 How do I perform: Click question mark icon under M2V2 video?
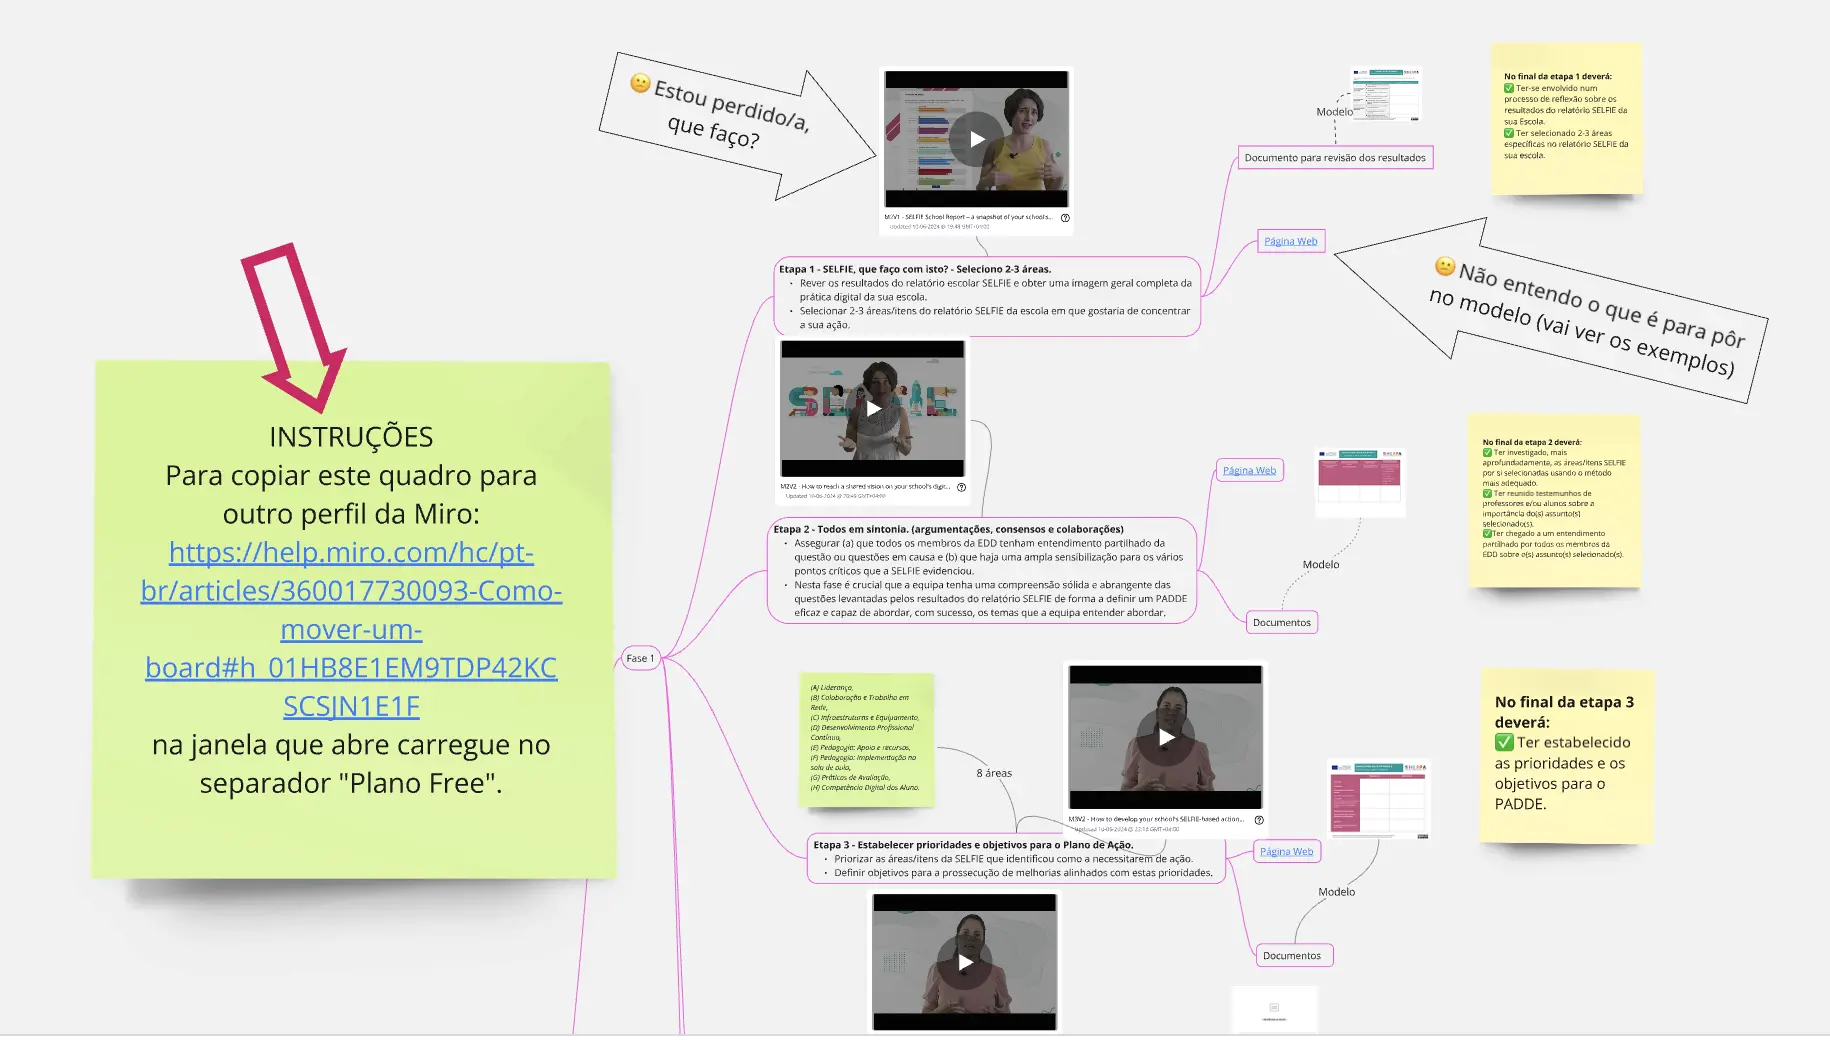pyautogui.click(x=961, y=488)
